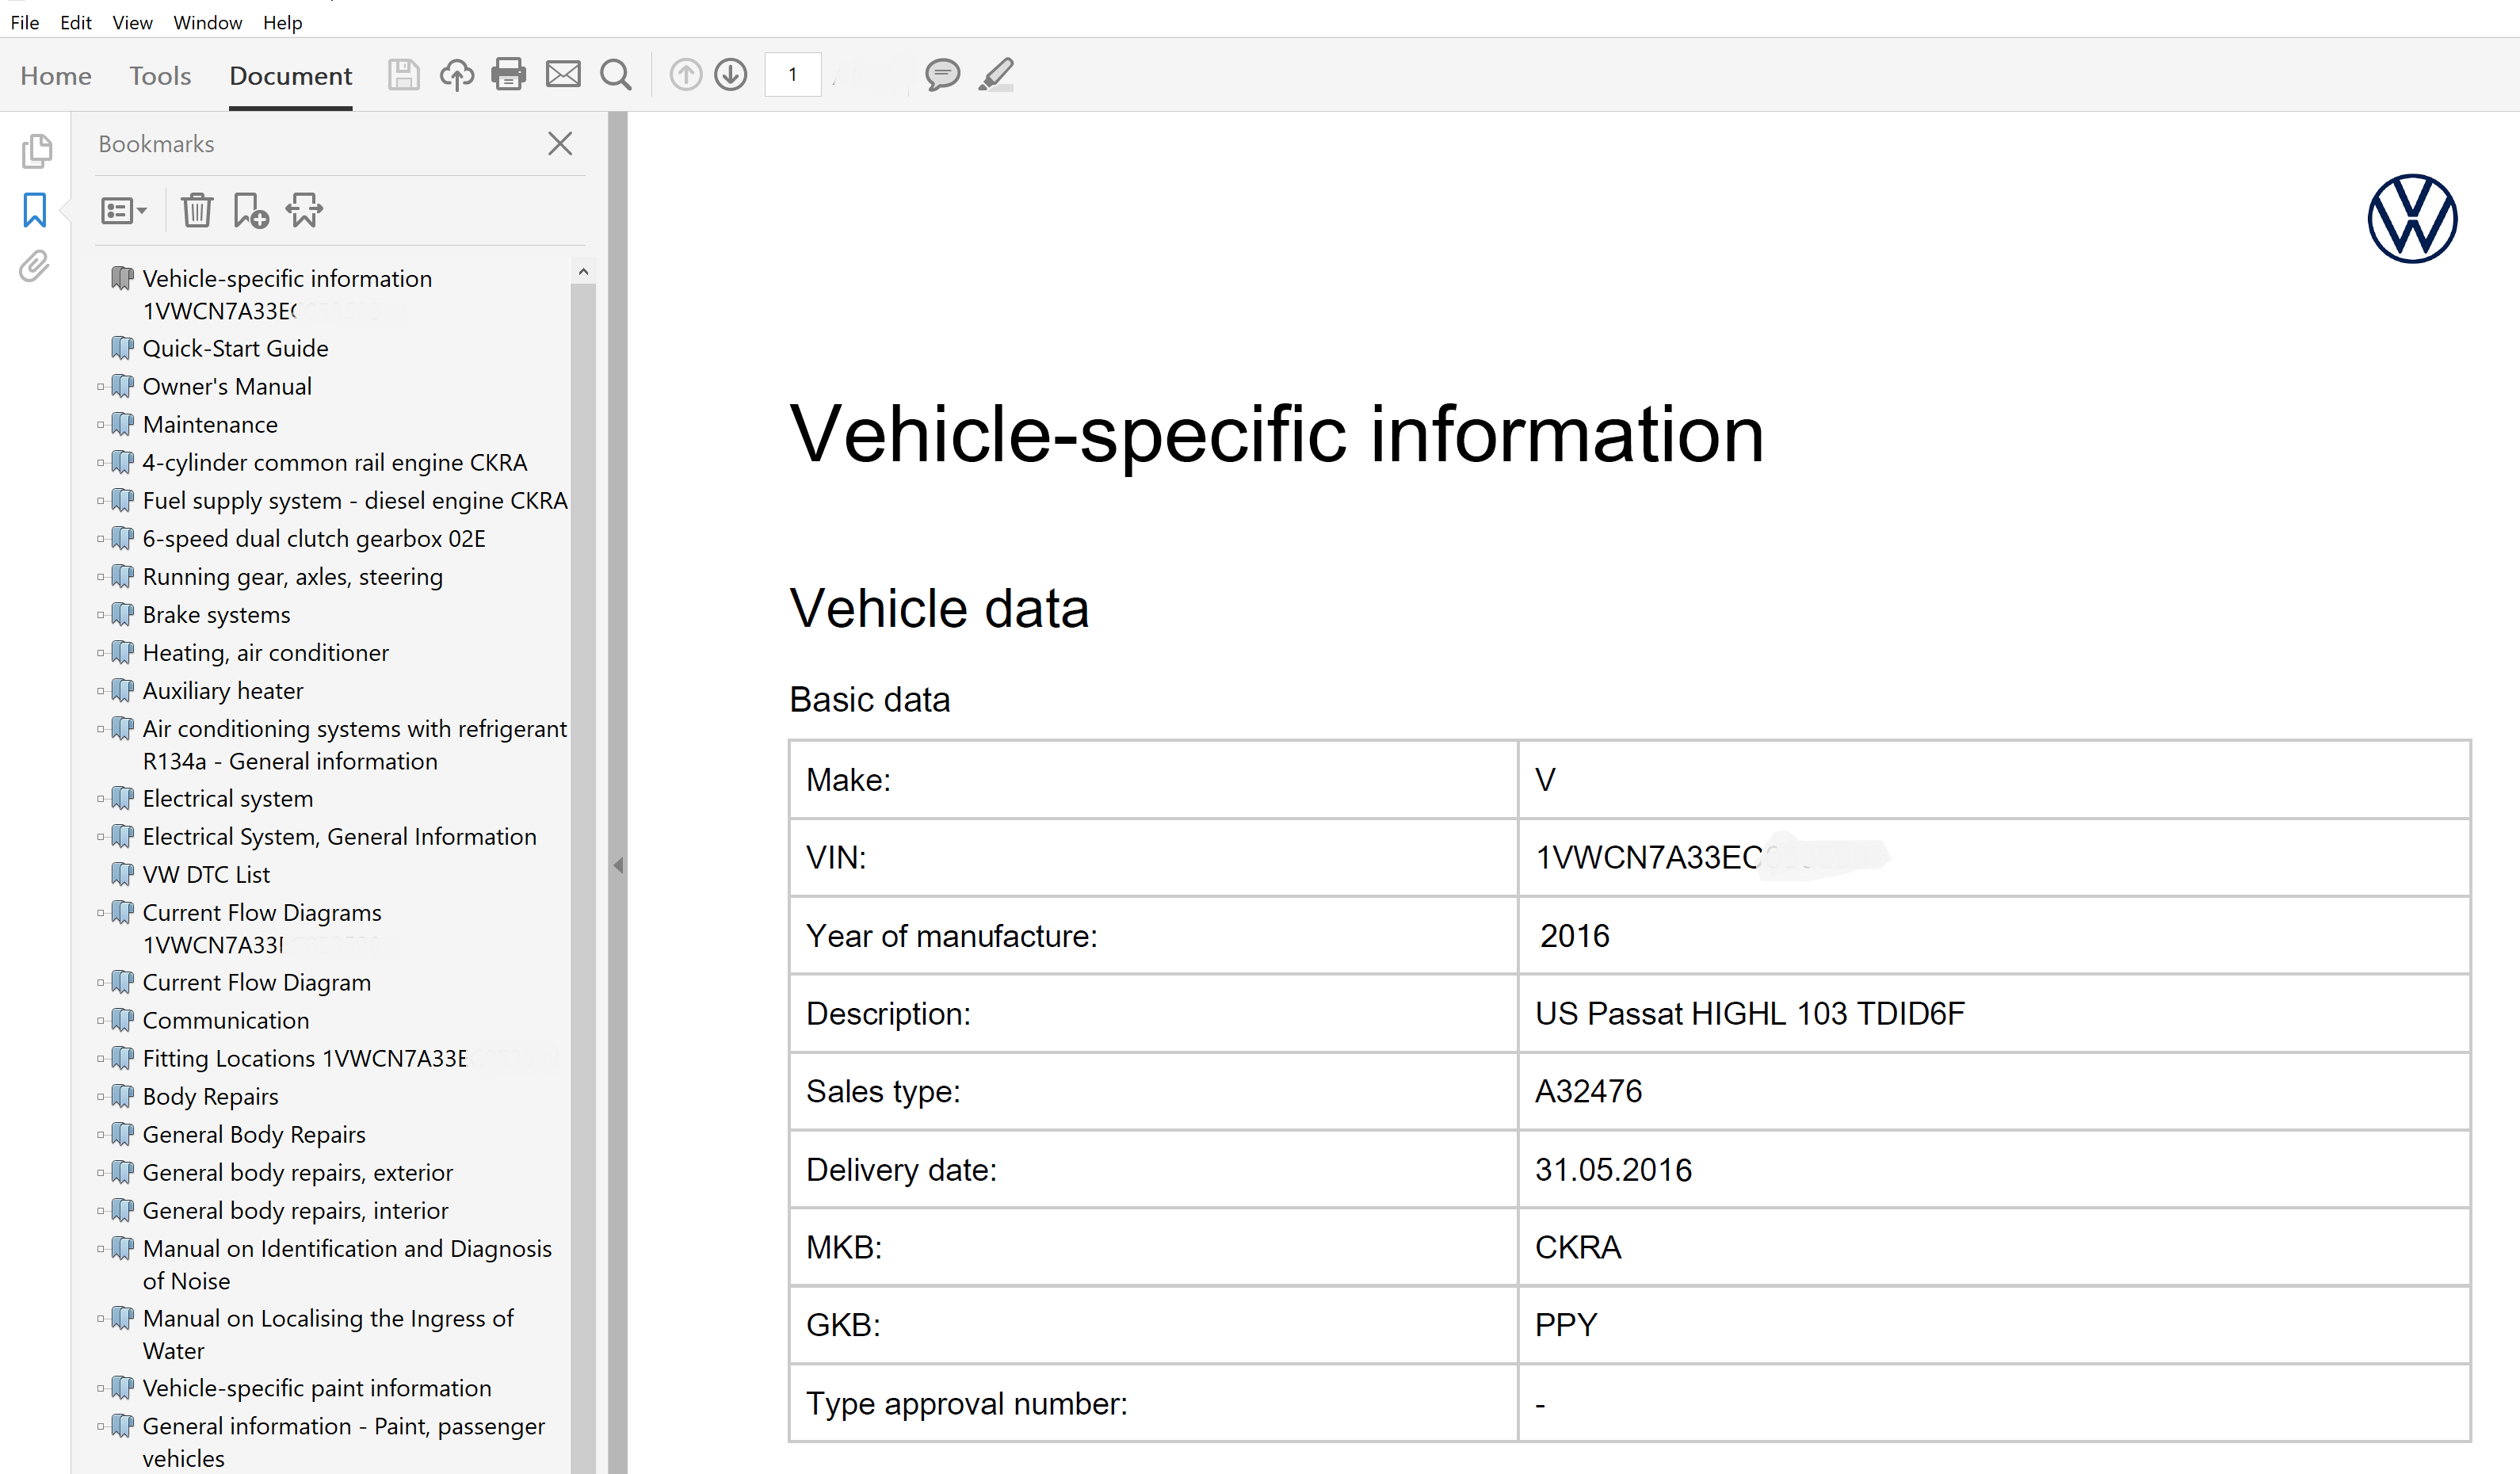Expand the Body Repairs bookmark
This screenshot has height=1474, width=2520.
pyautogui.click(x=101, y=1097)
